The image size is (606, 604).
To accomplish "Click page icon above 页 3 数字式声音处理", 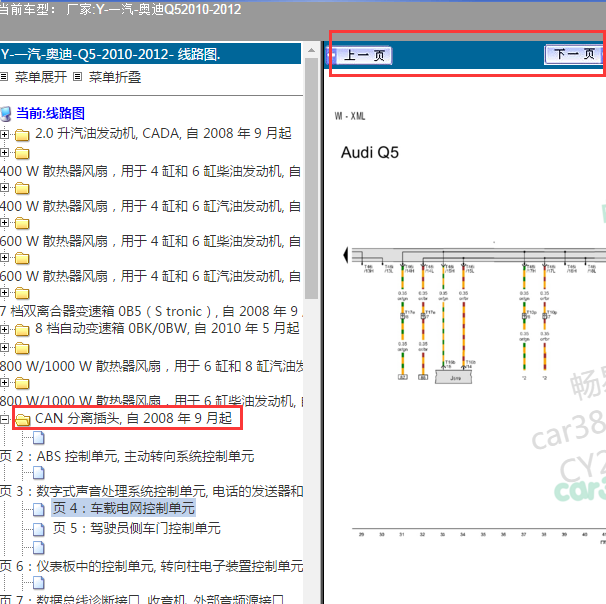I will [39, 472].
